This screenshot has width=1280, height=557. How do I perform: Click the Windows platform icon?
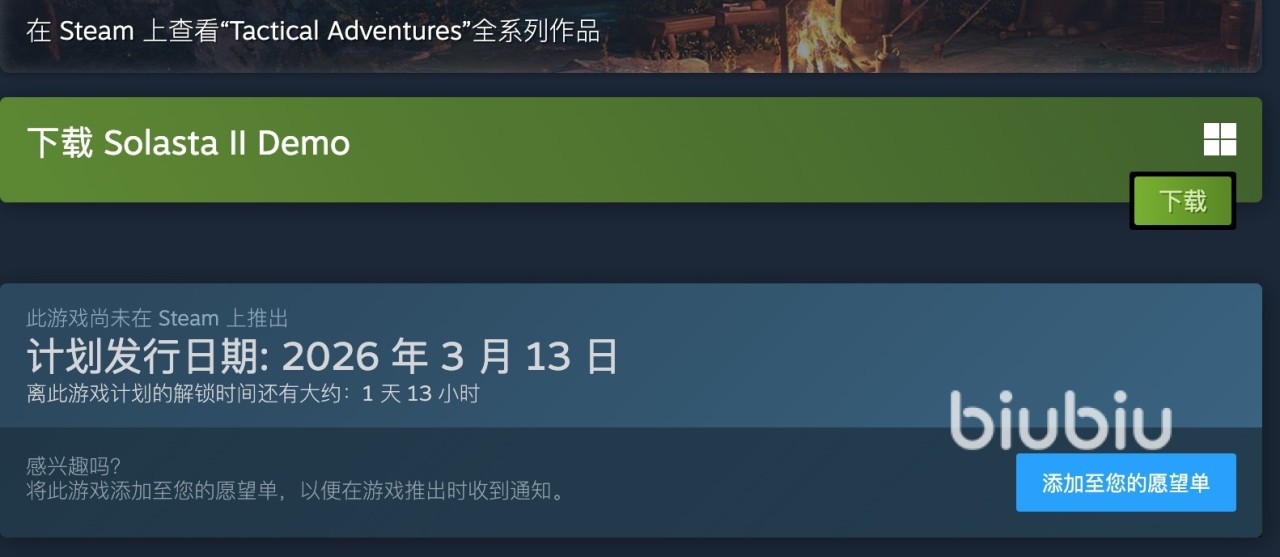pos(1220,140)
